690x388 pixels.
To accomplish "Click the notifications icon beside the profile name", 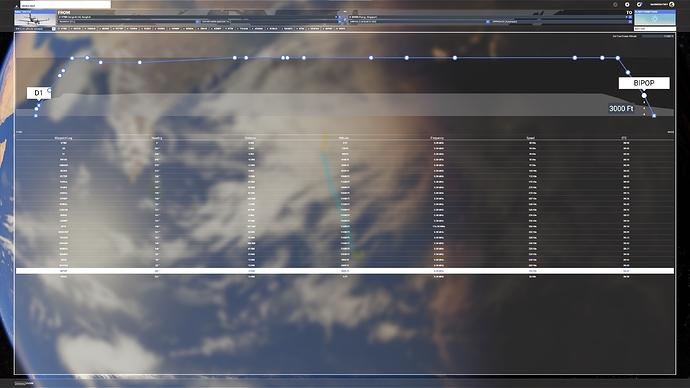I will click(x=639, y=4).
